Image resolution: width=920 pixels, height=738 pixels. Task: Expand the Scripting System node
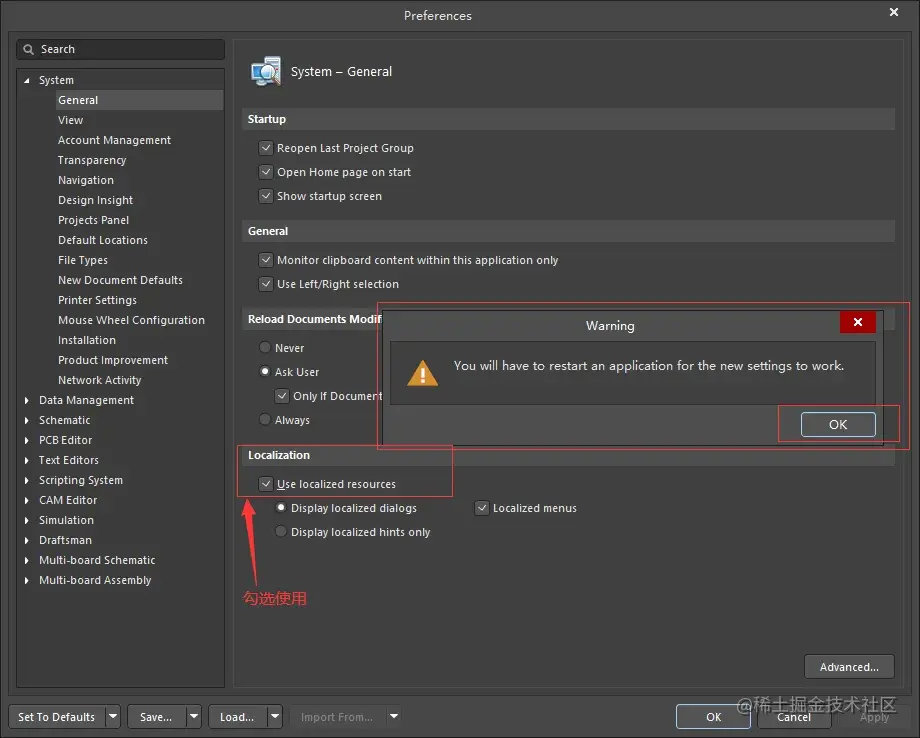click(26, 480)
